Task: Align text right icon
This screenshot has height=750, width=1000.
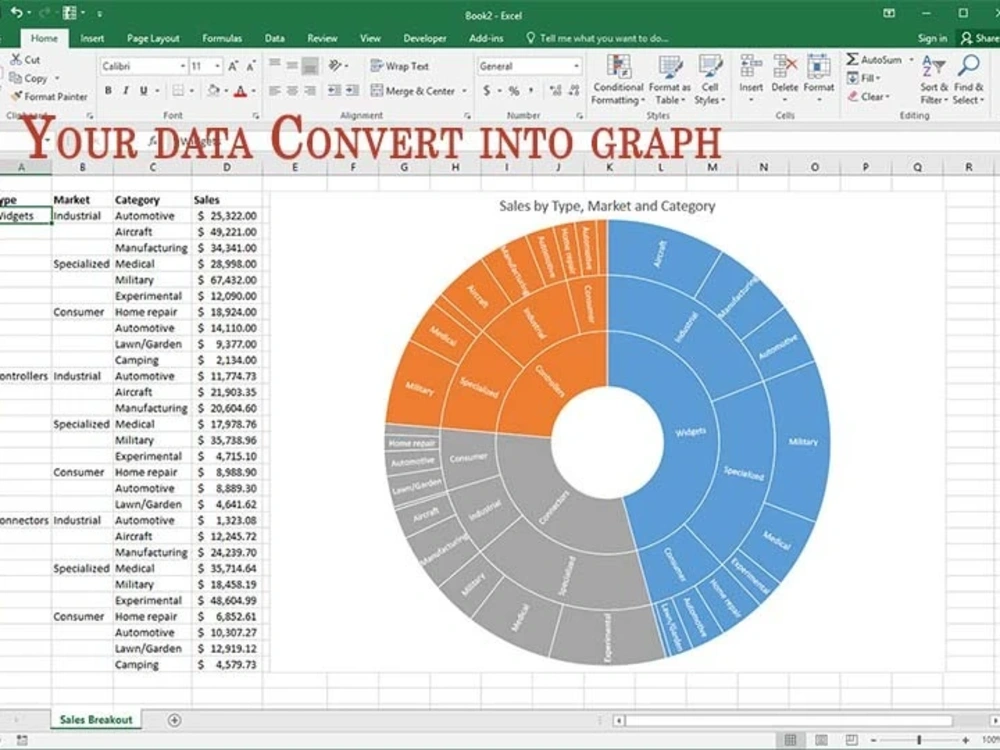Action: [x=310, y=91]
